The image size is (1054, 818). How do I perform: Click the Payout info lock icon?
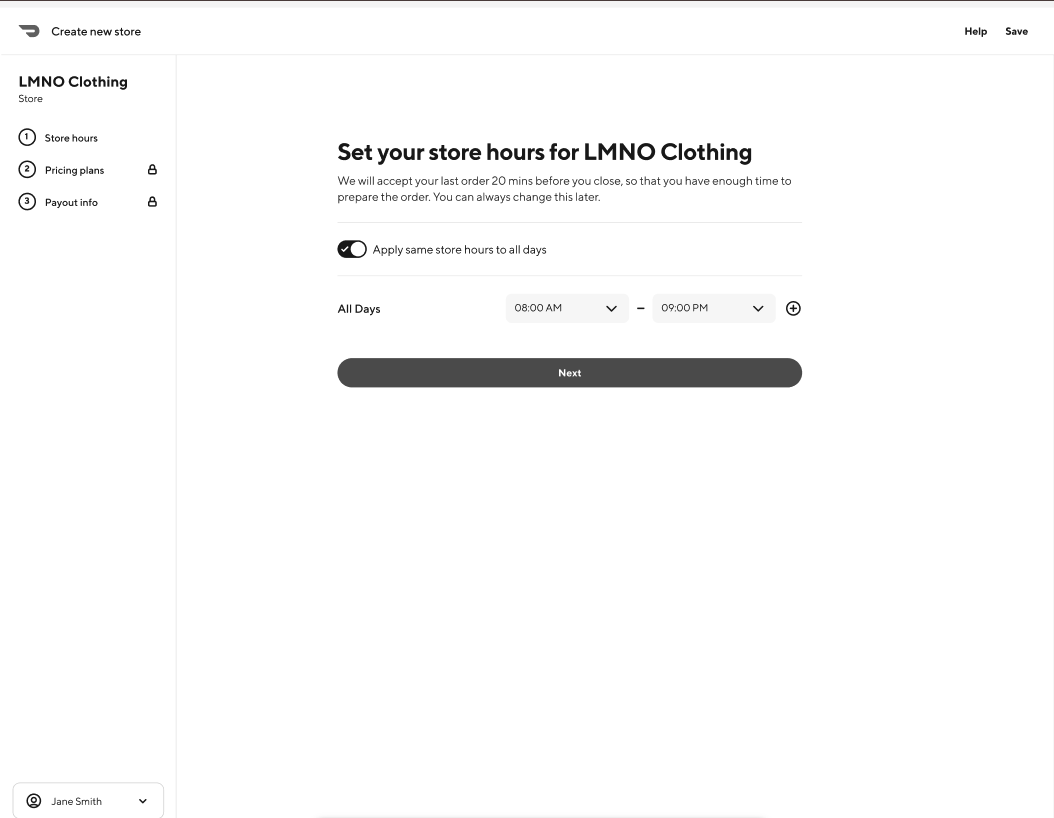[152, 202]
